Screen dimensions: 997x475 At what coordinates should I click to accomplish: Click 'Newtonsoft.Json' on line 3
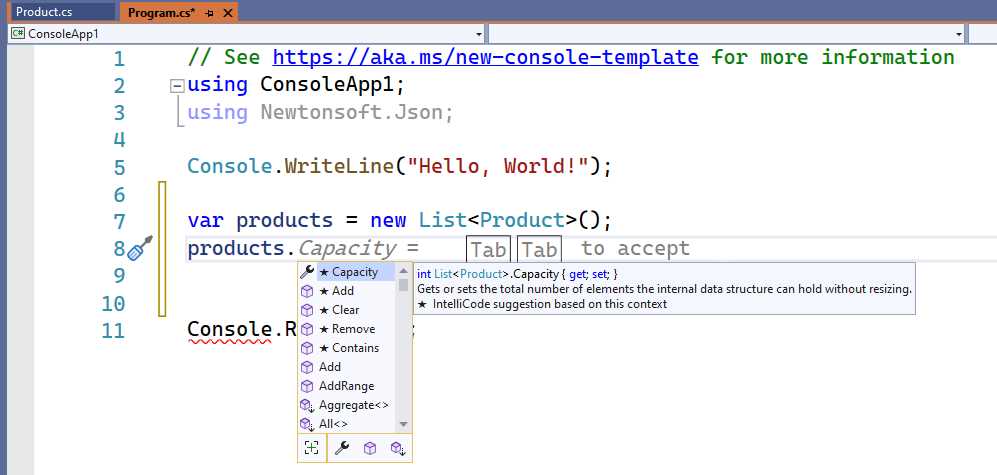point(352,113)
